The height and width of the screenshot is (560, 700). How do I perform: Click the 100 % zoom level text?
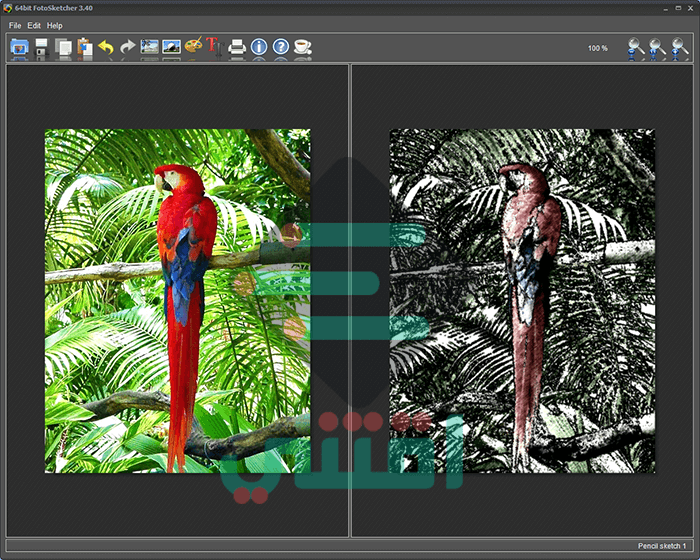point(598,48)
